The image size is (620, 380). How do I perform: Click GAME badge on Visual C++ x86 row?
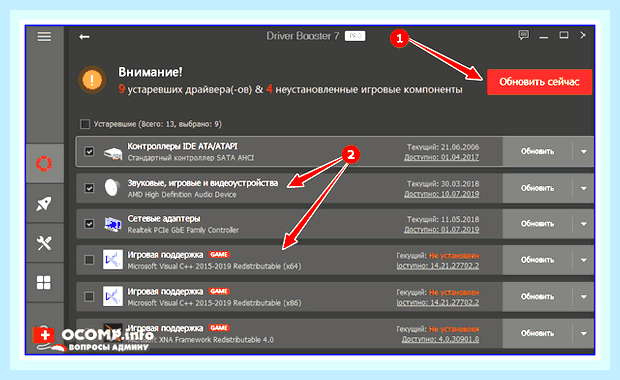[219, 291]
